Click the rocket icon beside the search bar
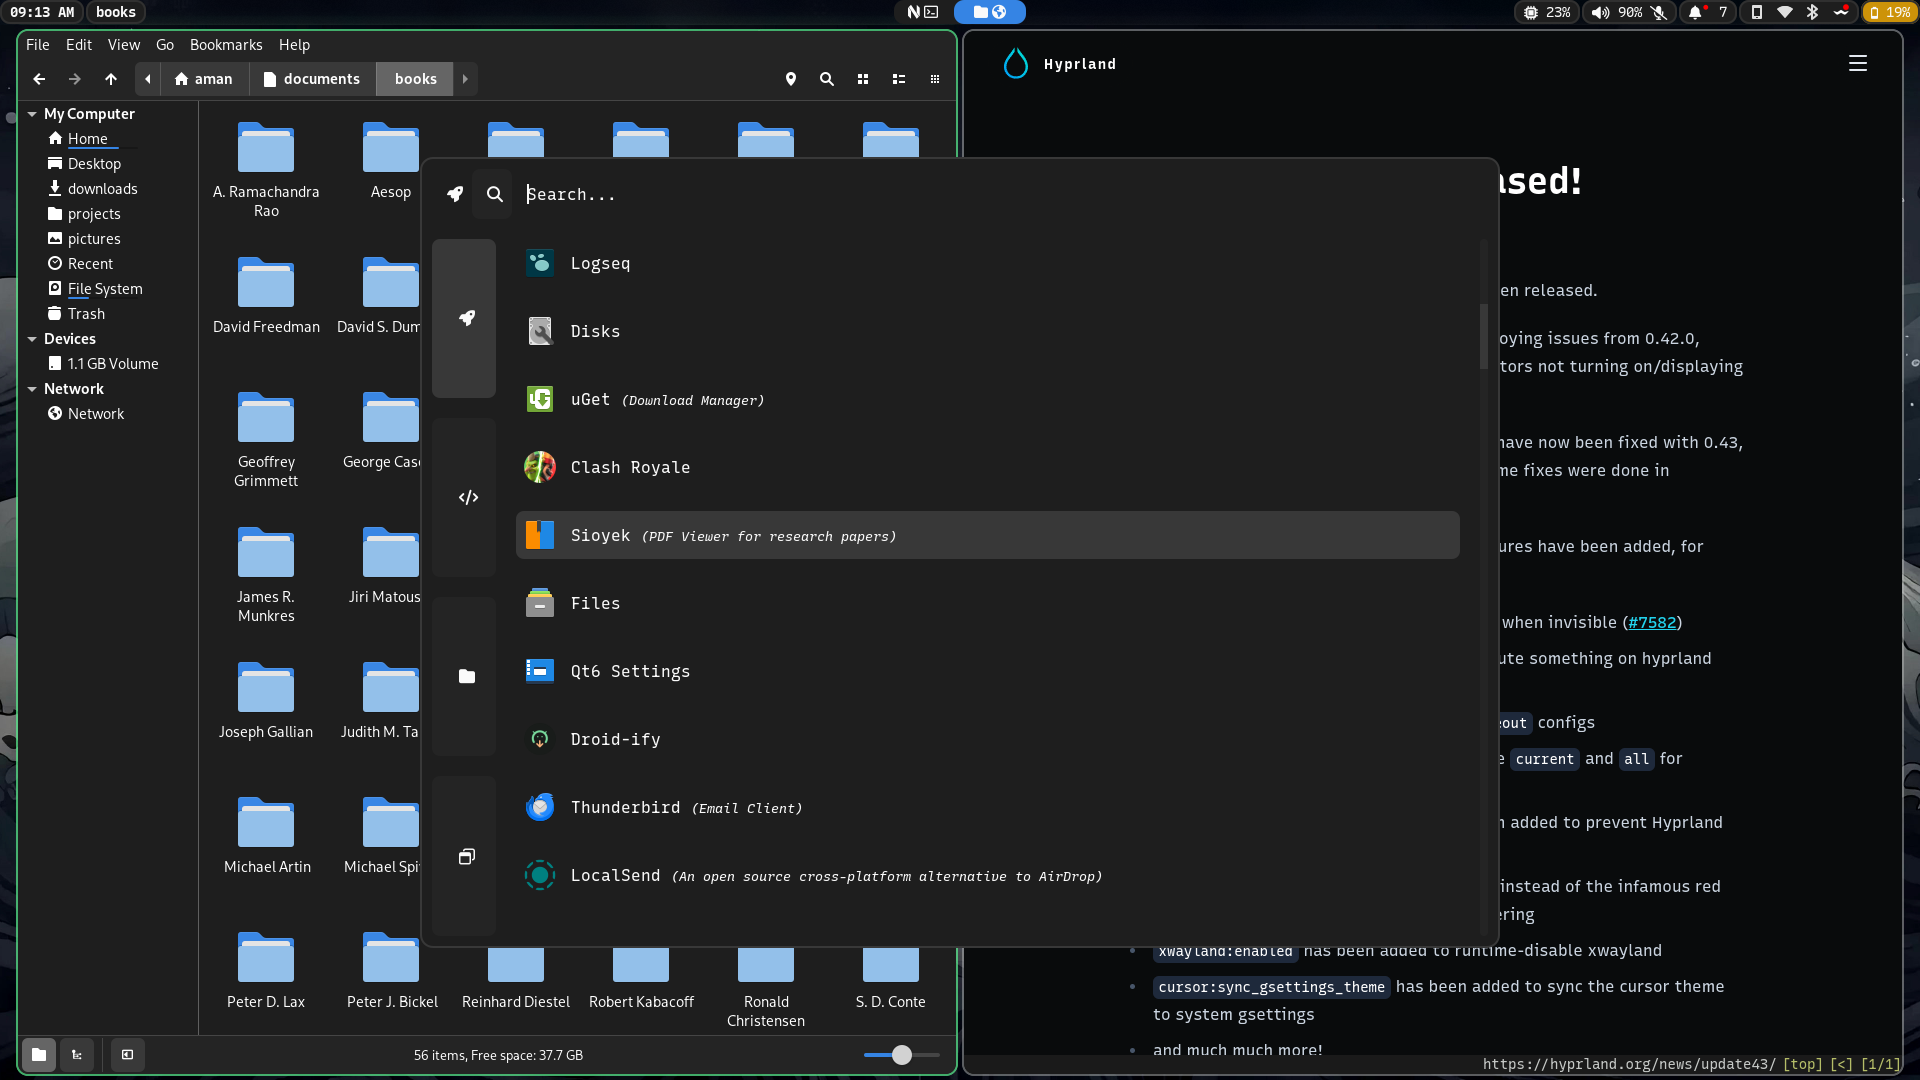 pos(455,194)
